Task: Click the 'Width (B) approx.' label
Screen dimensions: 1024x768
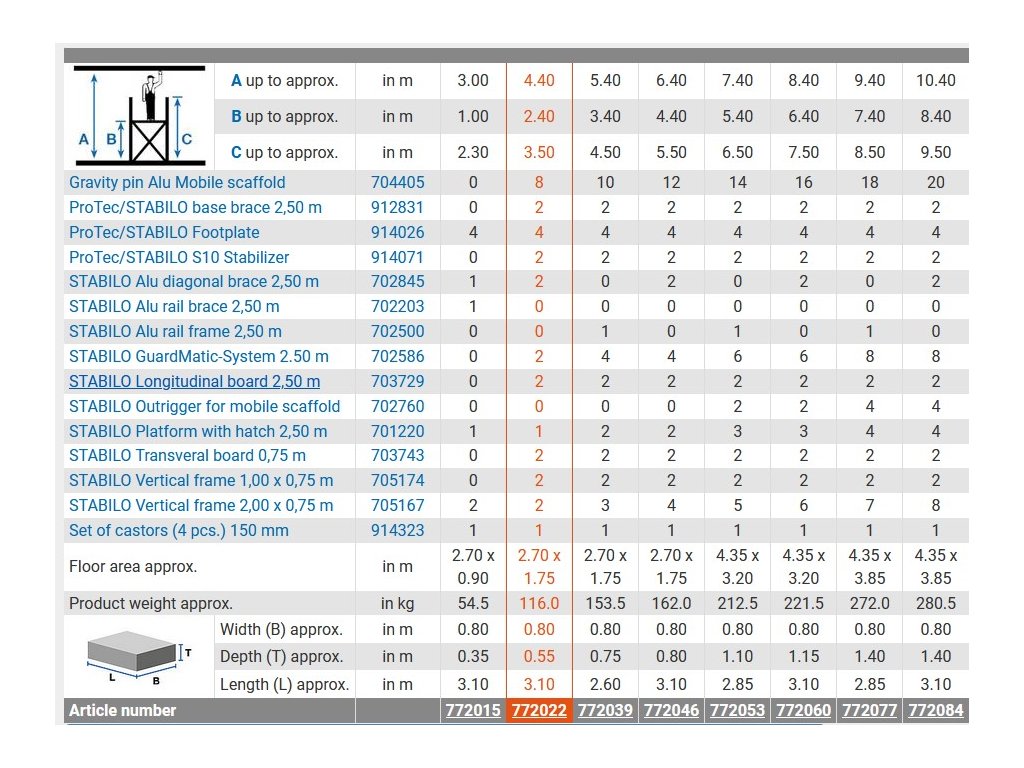Action: click(x=281, y=630)
